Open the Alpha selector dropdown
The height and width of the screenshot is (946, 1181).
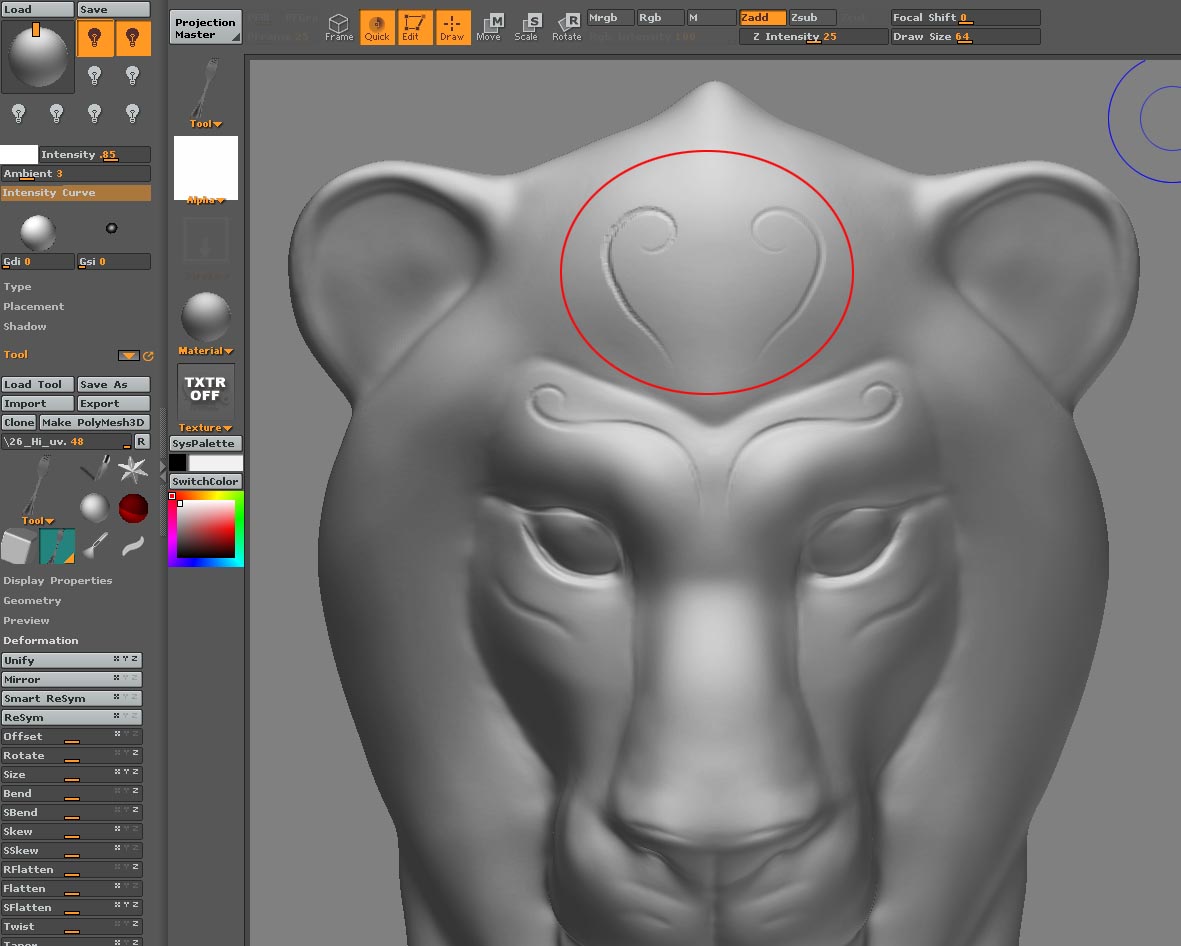206,200
